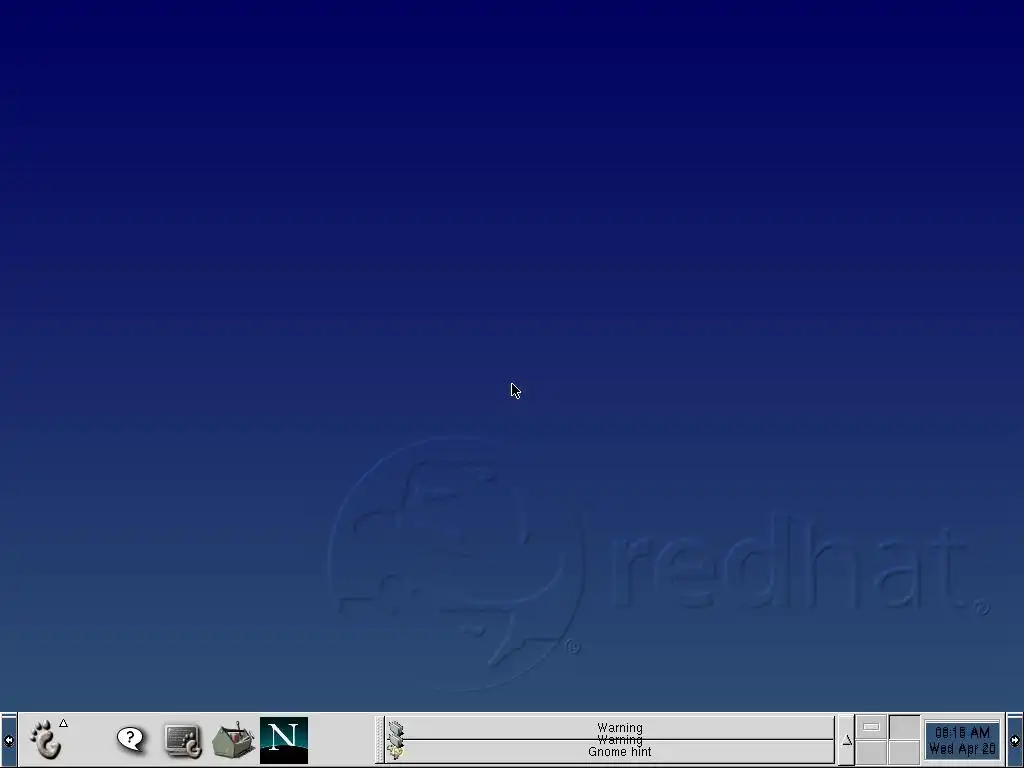Screen dimensions: 1024x768
Task: Launch Netscape Navigator from the panel
Action: click(x=283, y=740)
